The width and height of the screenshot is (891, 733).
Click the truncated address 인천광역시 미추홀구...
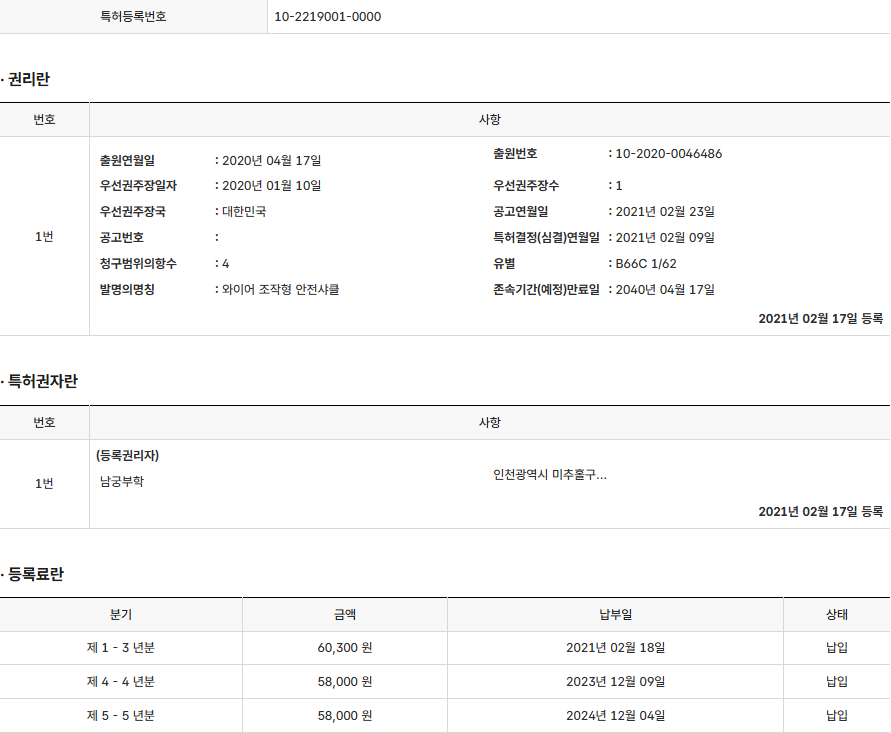[549, 475]
